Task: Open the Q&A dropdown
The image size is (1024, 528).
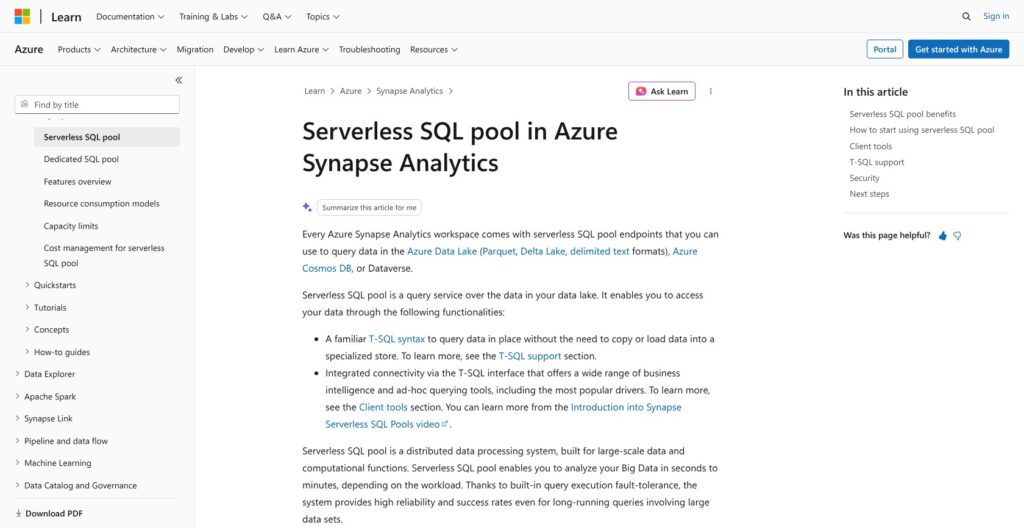Action: click(x=277, y=16)
